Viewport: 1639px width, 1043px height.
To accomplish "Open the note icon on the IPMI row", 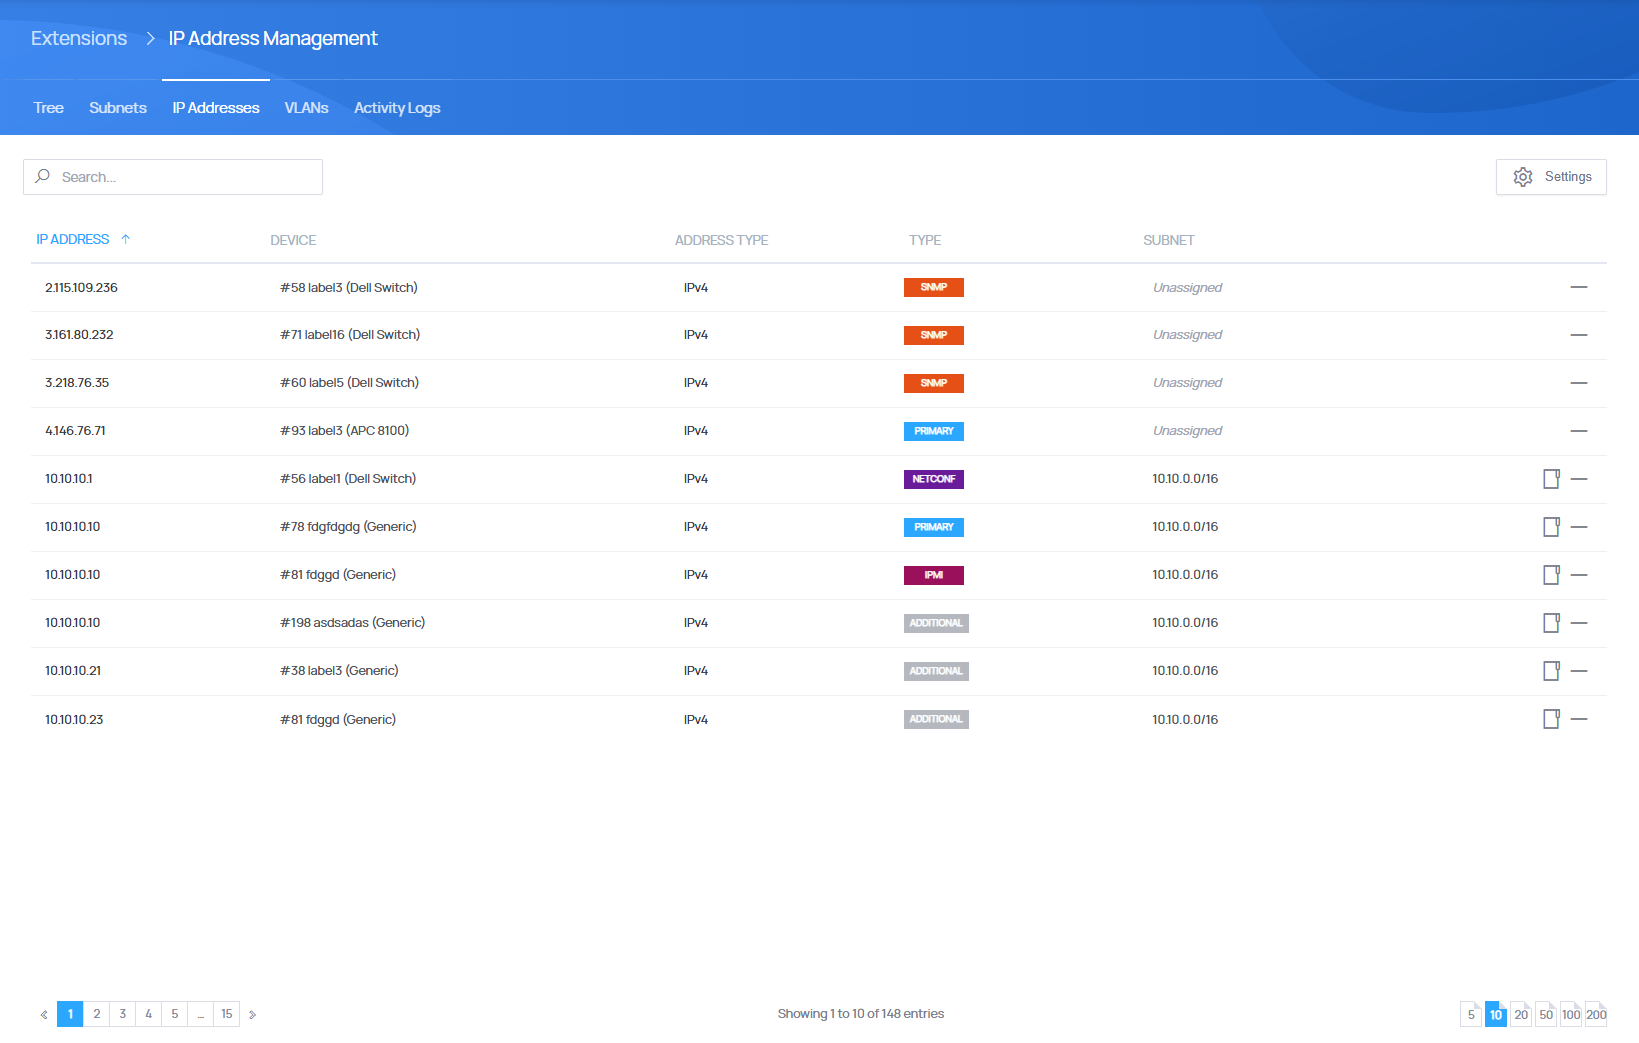I will pyautogui.click(x=1551, y=575).
